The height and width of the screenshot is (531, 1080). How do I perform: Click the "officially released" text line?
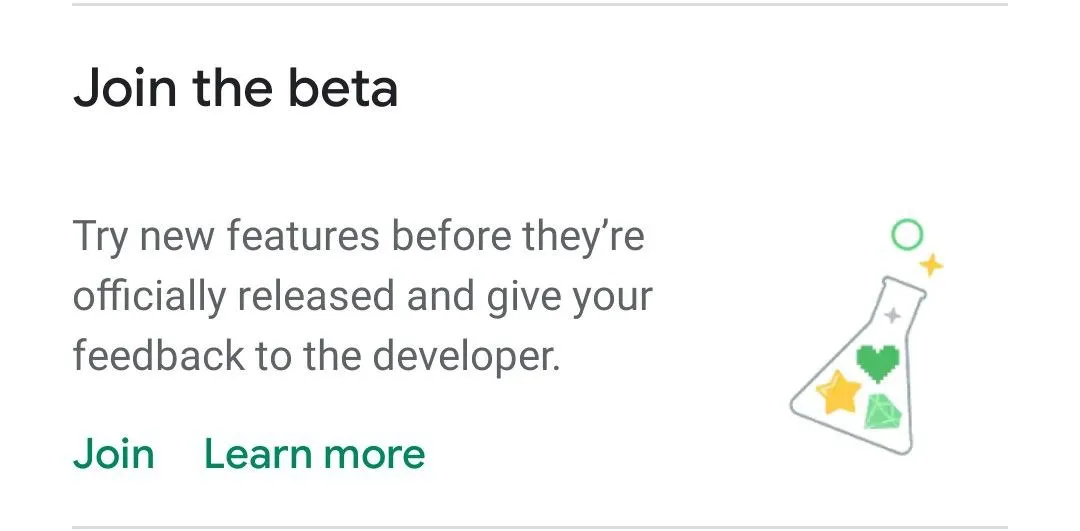click(x=362, y=297)
